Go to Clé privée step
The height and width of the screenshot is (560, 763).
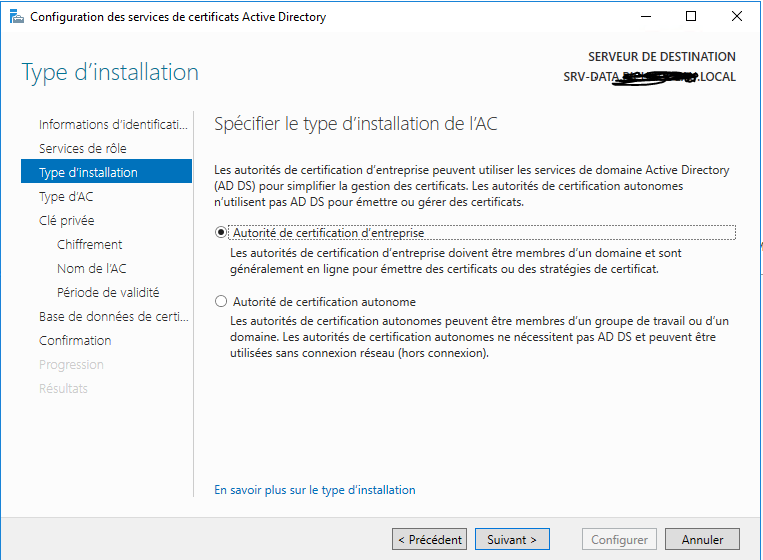tap(67, 220)
